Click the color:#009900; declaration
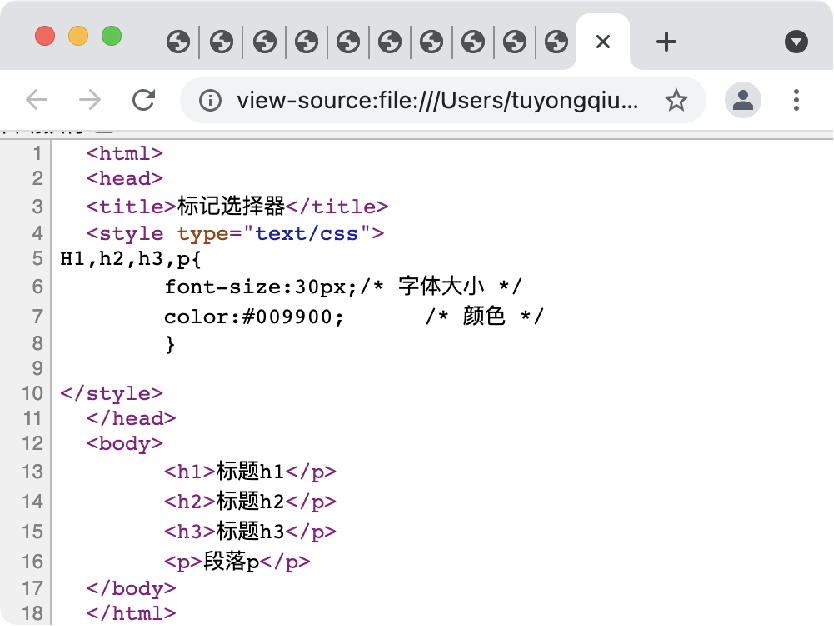Image resolution: width=834 pixels, height=626 pixels. pos(254,316)
